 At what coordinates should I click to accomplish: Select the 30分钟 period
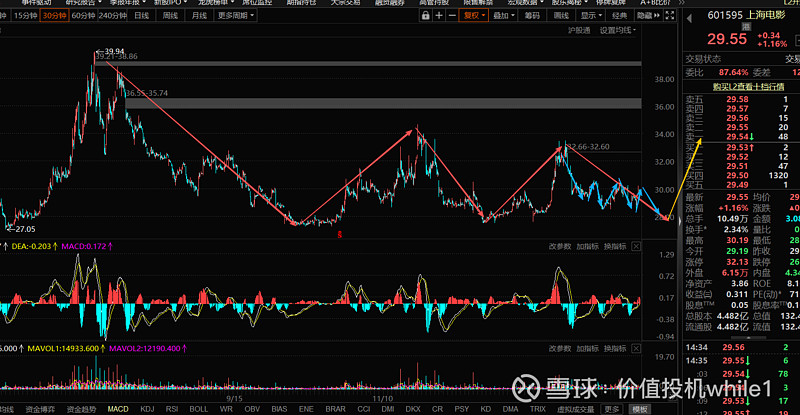pyautogui.click(x=54, y=15)
